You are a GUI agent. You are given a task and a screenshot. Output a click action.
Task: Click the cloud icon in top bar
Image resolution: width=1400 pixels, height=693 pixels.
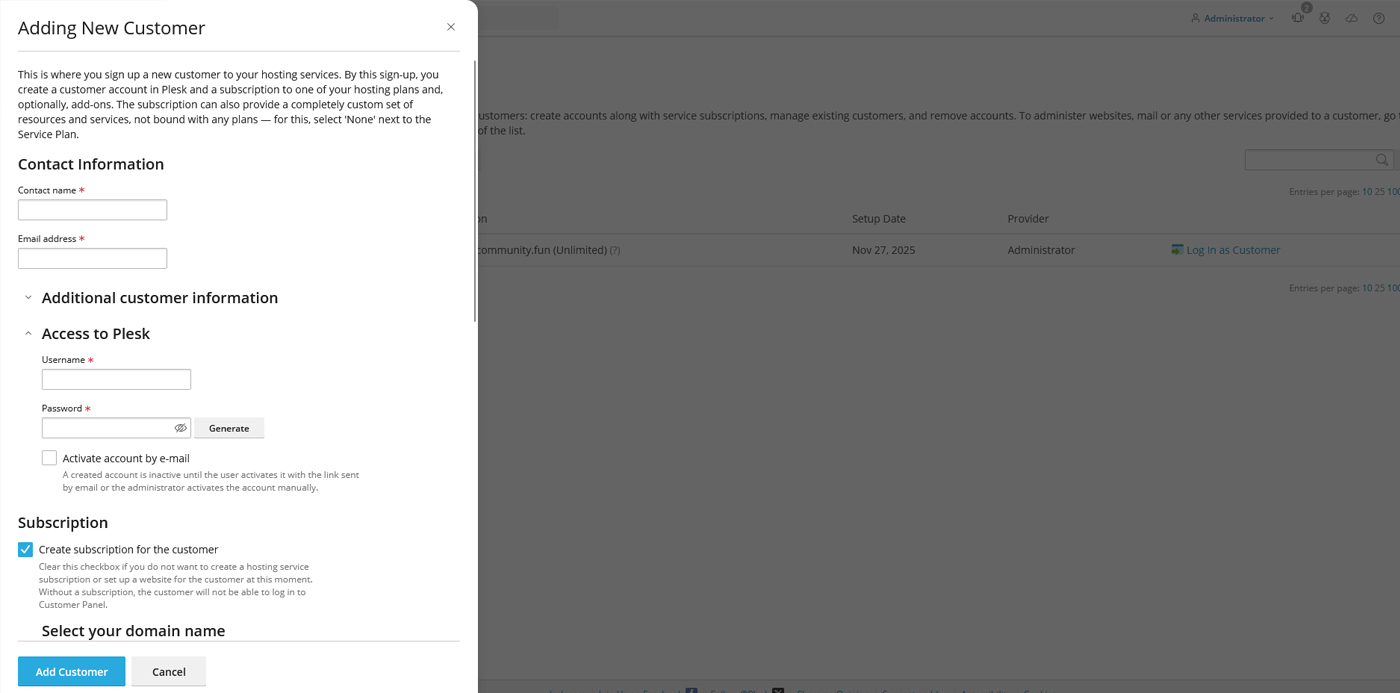click(x=1352, y=18)
